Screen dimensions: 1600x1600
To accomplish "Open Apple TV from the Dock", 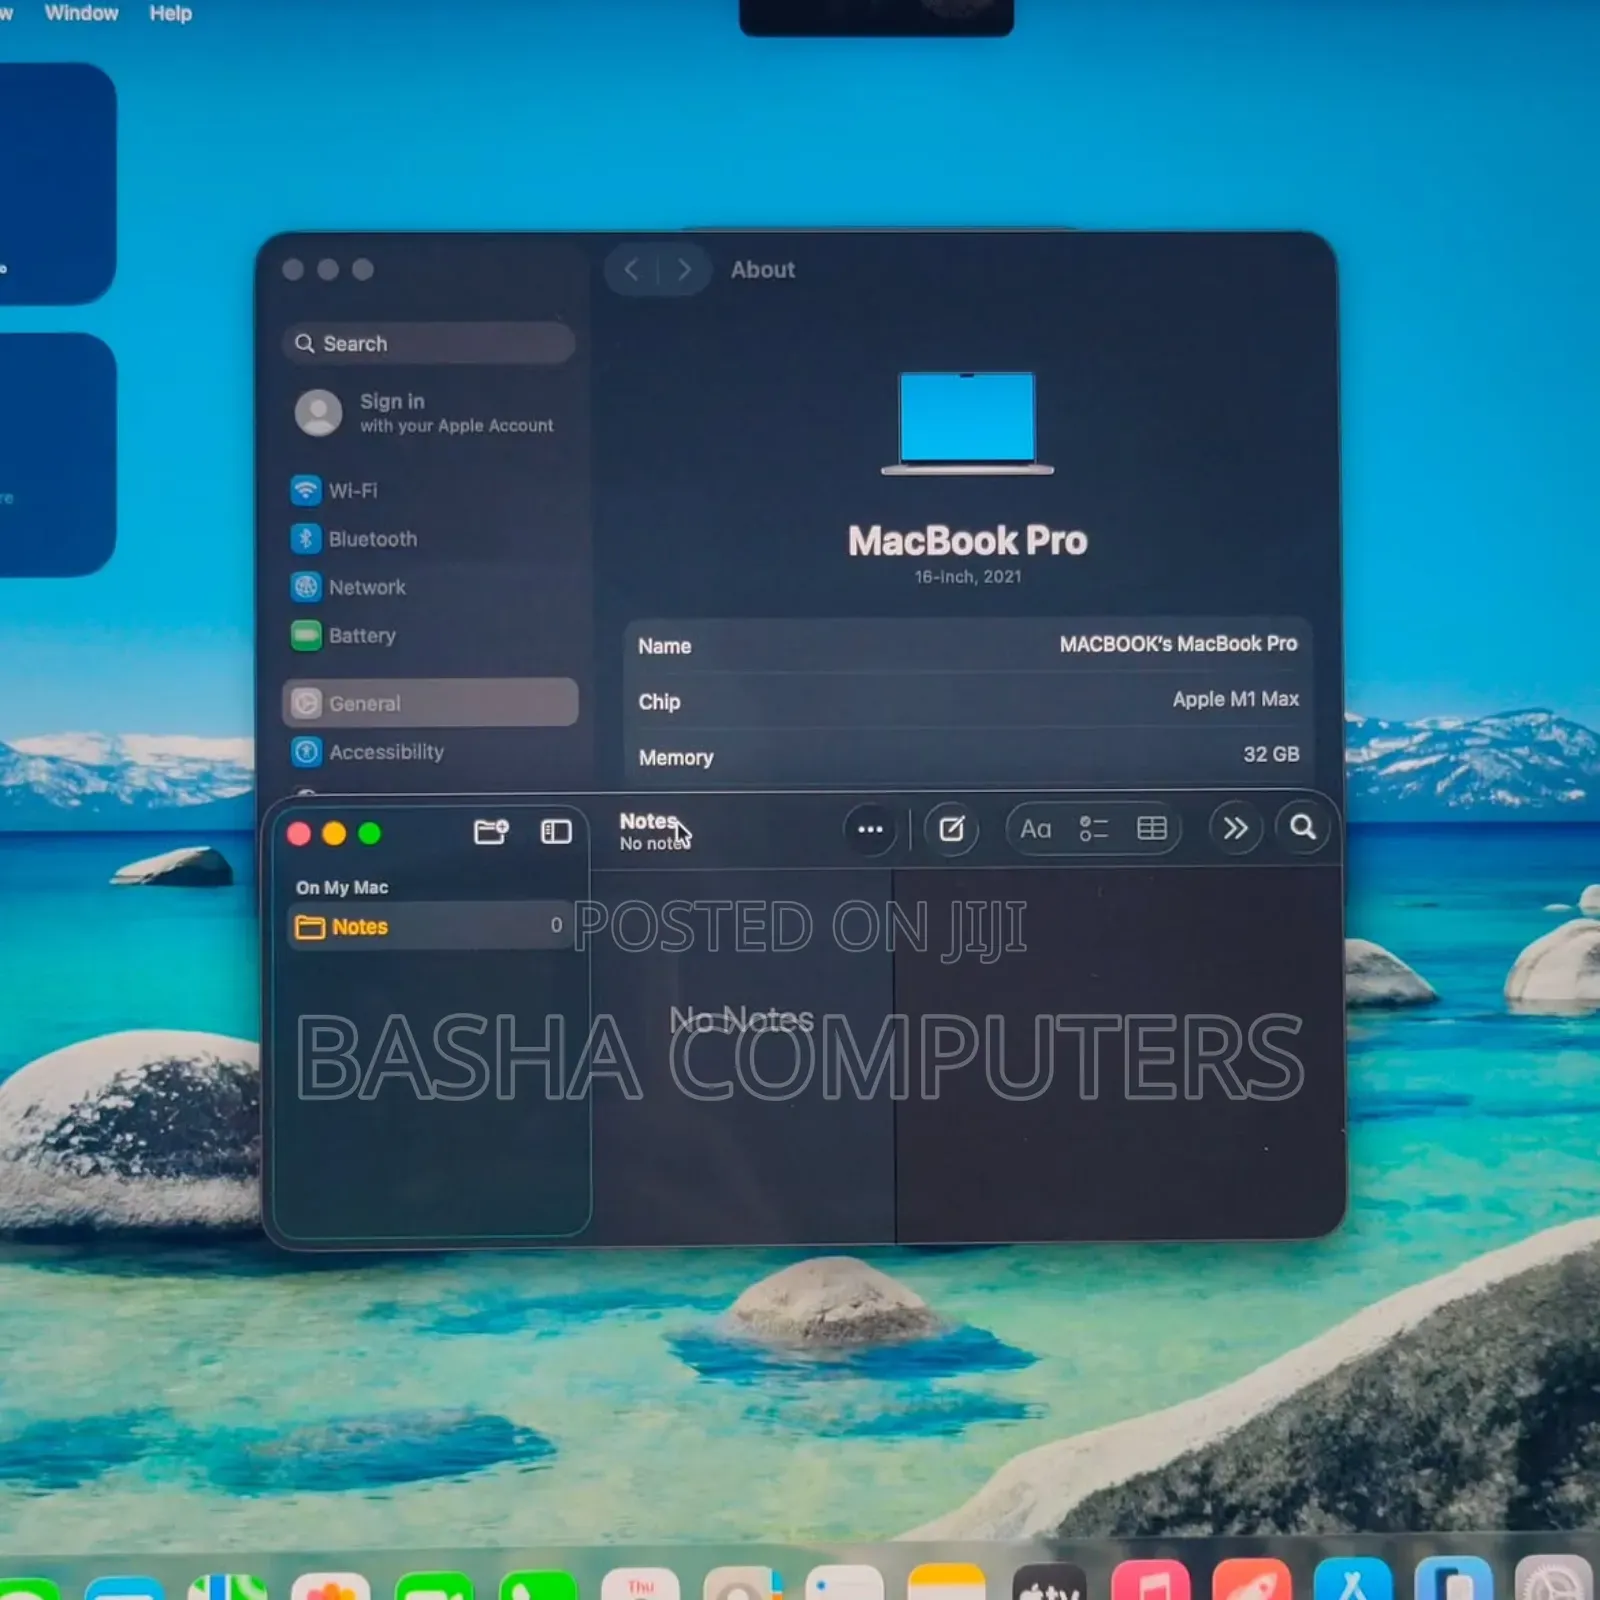I will click(1049, 1583).
